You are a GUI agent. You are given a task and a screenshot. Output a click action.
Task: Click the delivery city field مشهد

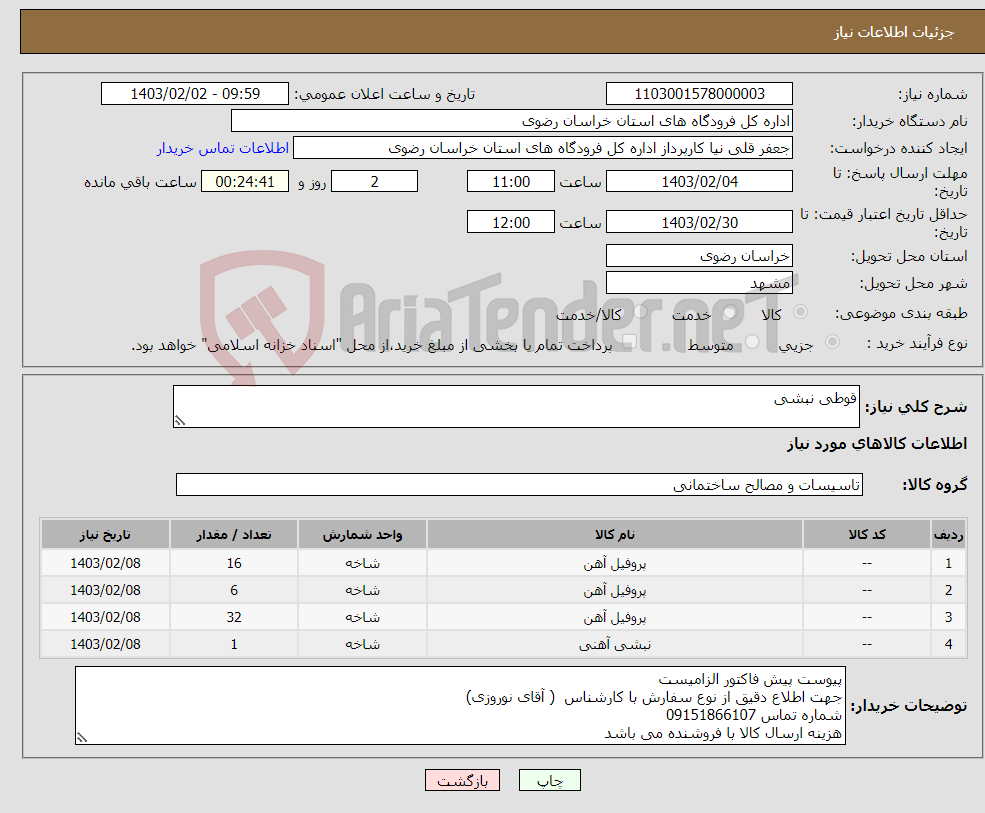[699, 283]
